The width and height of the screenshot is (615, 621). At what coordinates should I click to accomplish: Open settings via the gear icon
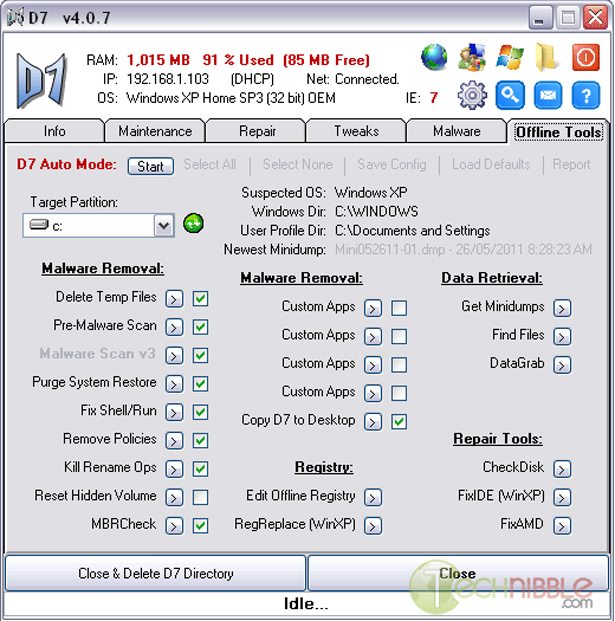(472, 96)
